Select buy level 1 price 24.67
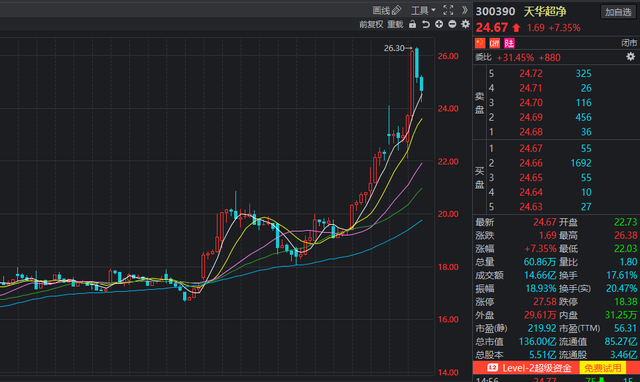This screenshot has width=640, height=382. [x=531, y=149]
